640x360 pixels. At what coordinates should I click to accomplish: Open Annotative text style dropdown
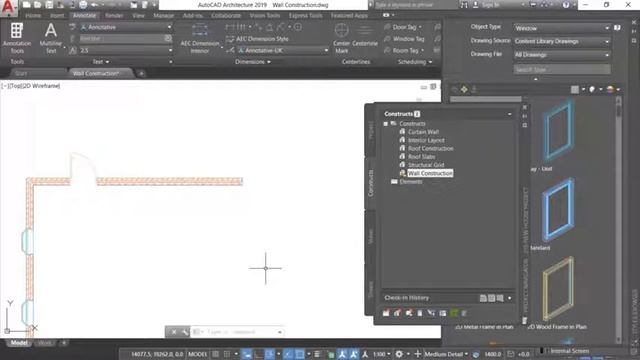(126, 27)
